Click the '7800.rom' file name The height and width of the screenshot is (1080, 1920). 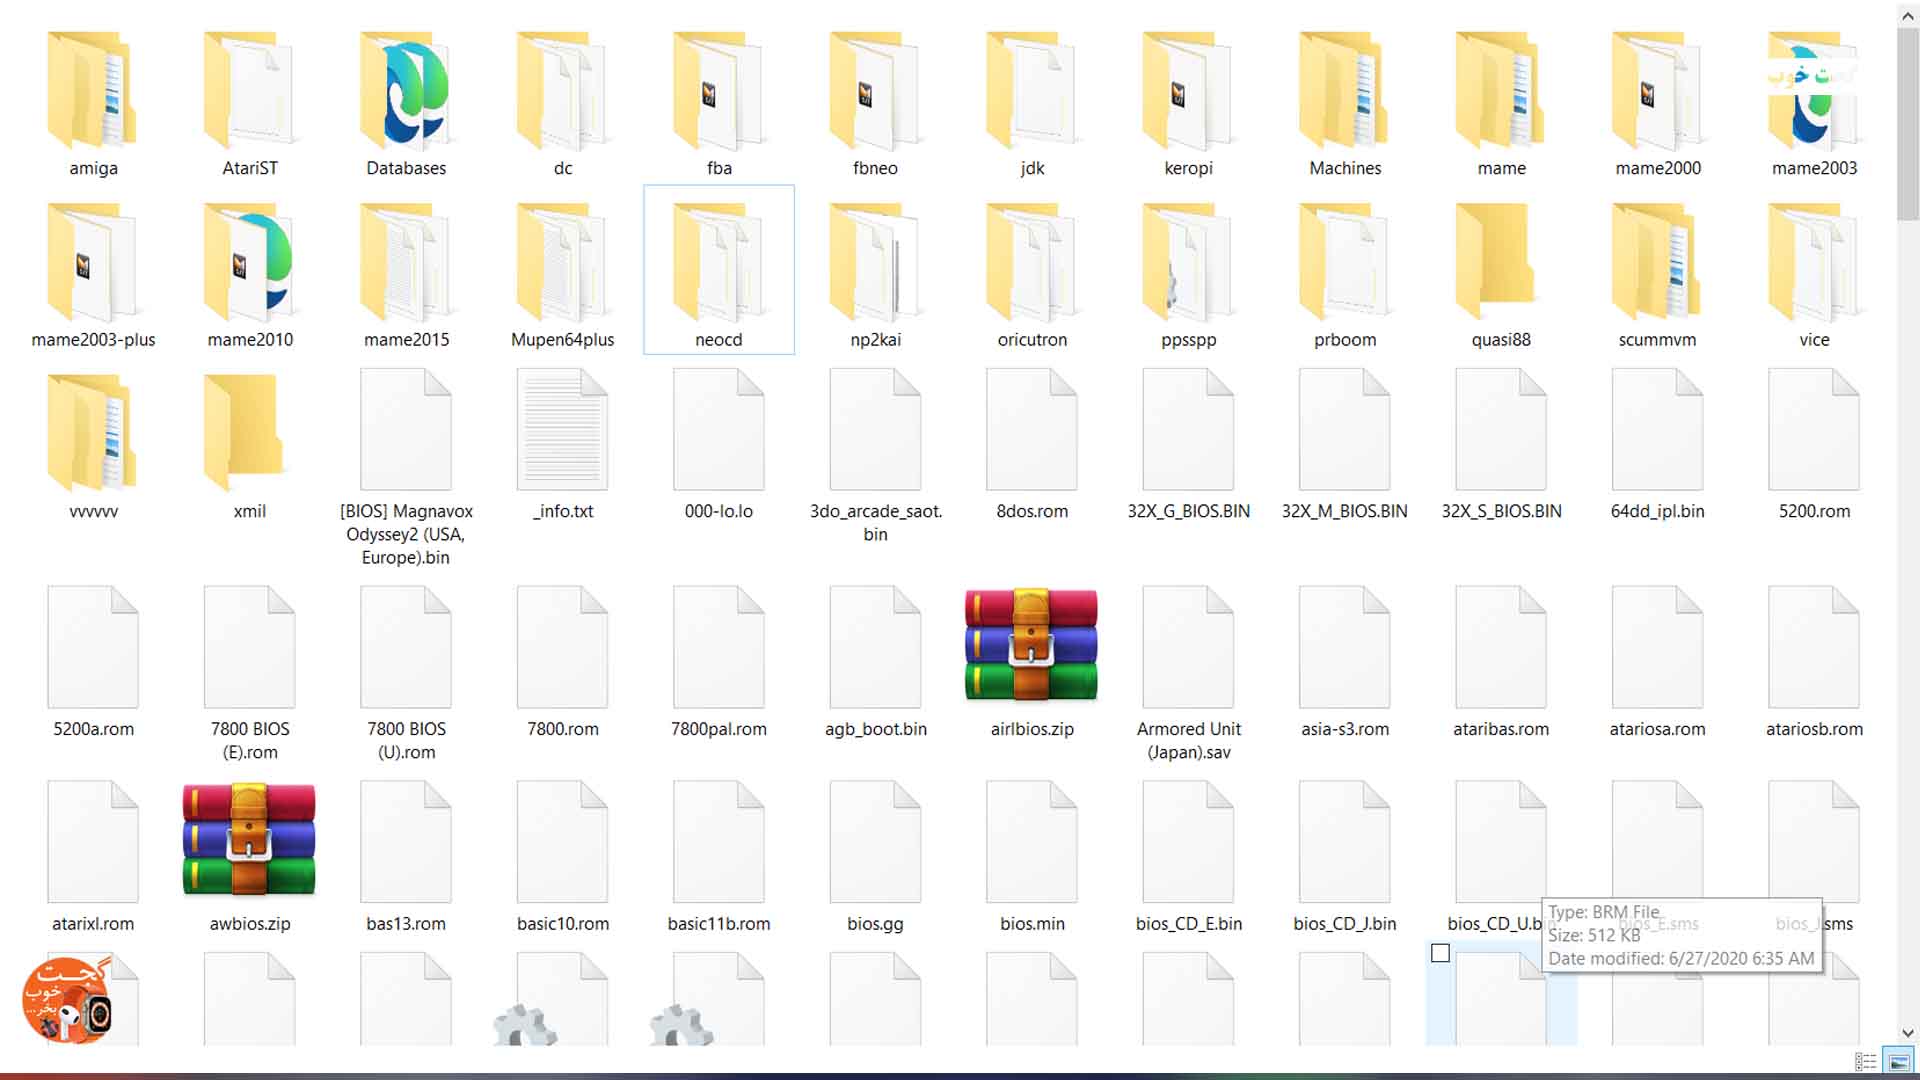(x=563, y=729)
